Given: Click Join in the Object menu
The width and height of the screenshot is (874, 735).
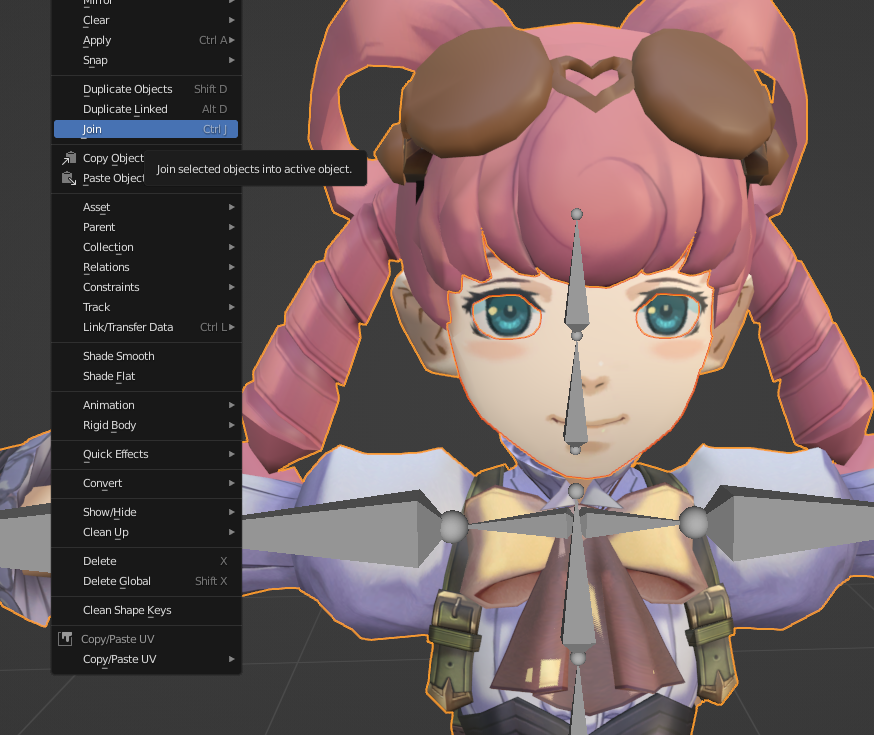Looking at the screenshot, I should 146,129.
